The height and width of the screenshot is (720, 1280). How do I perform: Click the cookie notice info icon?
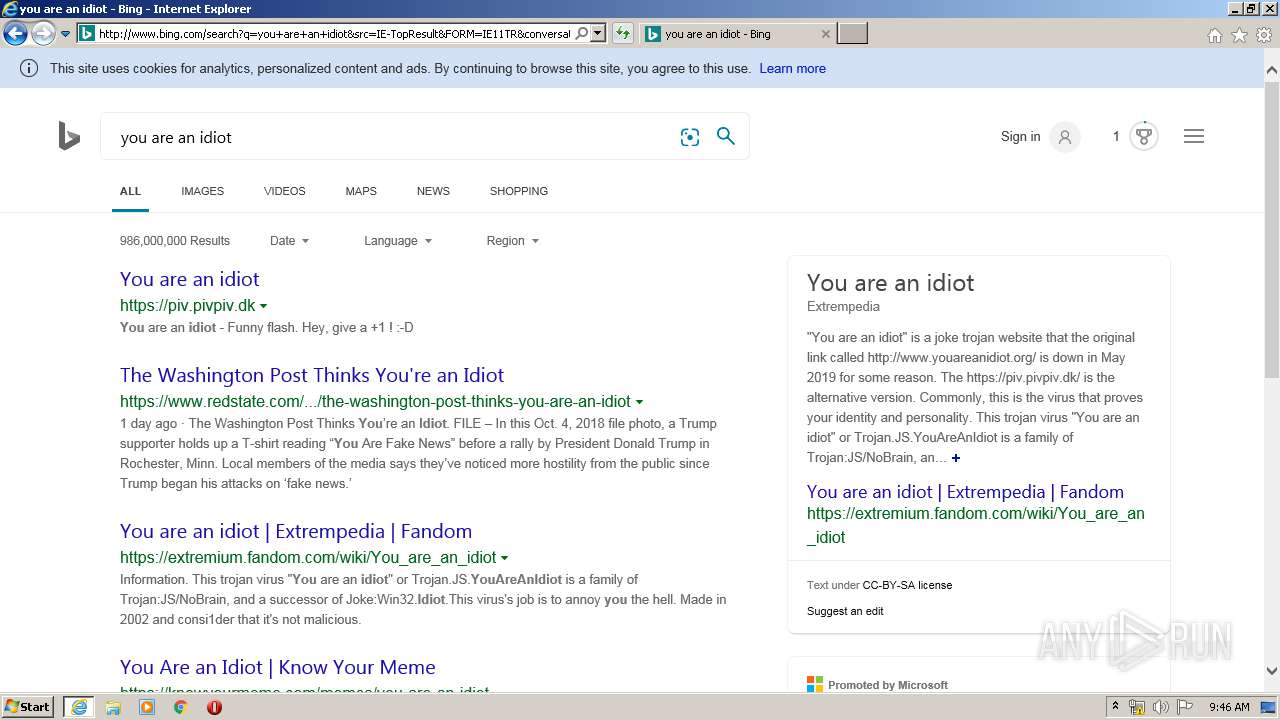[x=29, y=69]
